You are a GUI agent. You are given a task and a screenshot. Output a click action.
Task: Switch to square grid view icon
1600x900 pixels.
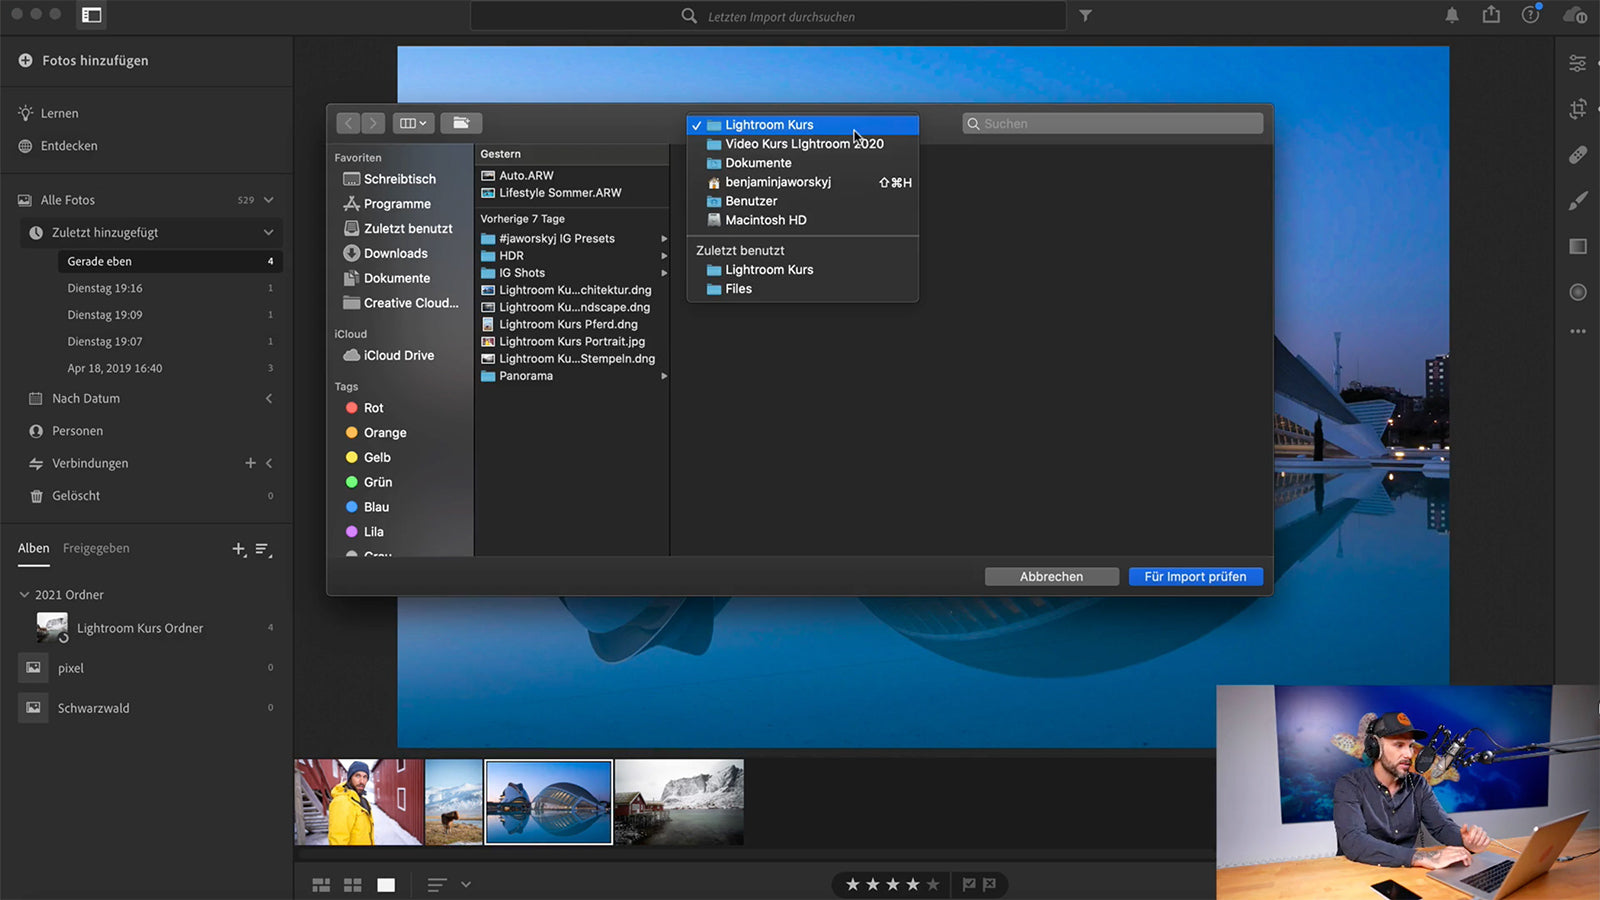pos(353,885)
